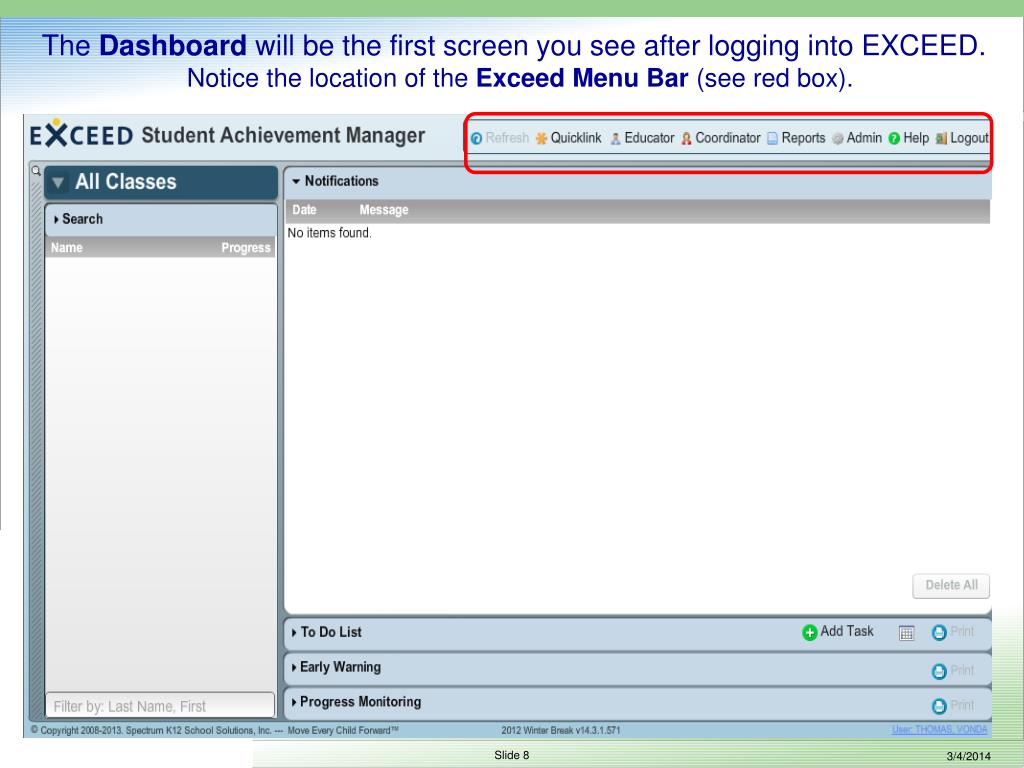Image resolution: width=1024 pixels, height=768 pixels.
Task: Click the green Help question icon
Action: tap(894, 138)
